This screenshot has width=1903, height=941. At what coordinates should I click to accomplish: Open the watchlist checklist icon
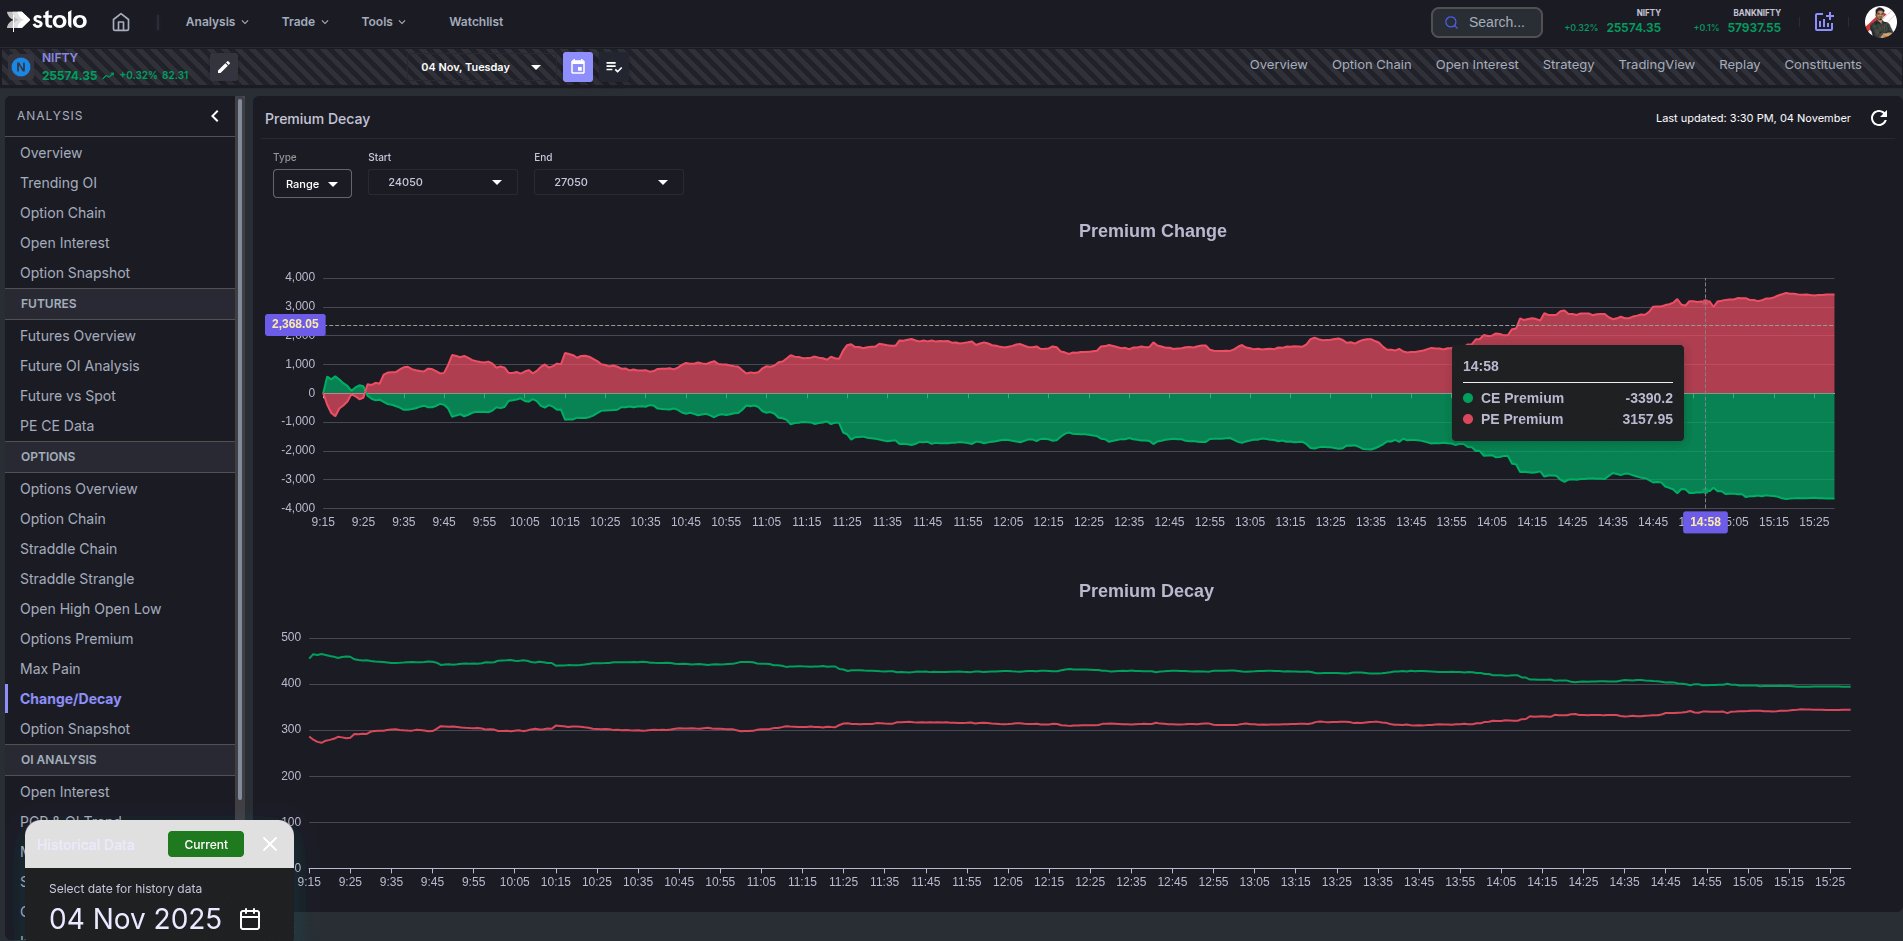613,67
